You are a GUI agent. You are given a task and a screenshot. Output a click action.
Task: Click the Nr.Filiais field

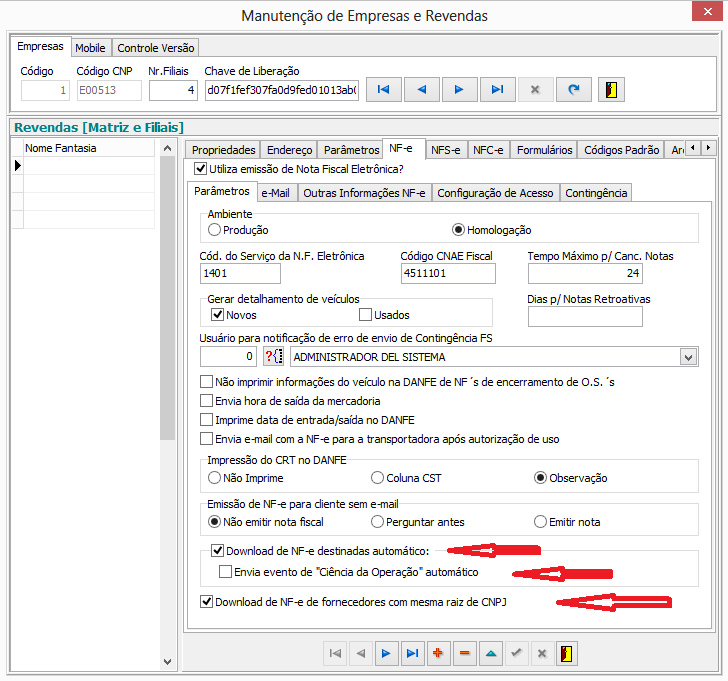point(173,90)
